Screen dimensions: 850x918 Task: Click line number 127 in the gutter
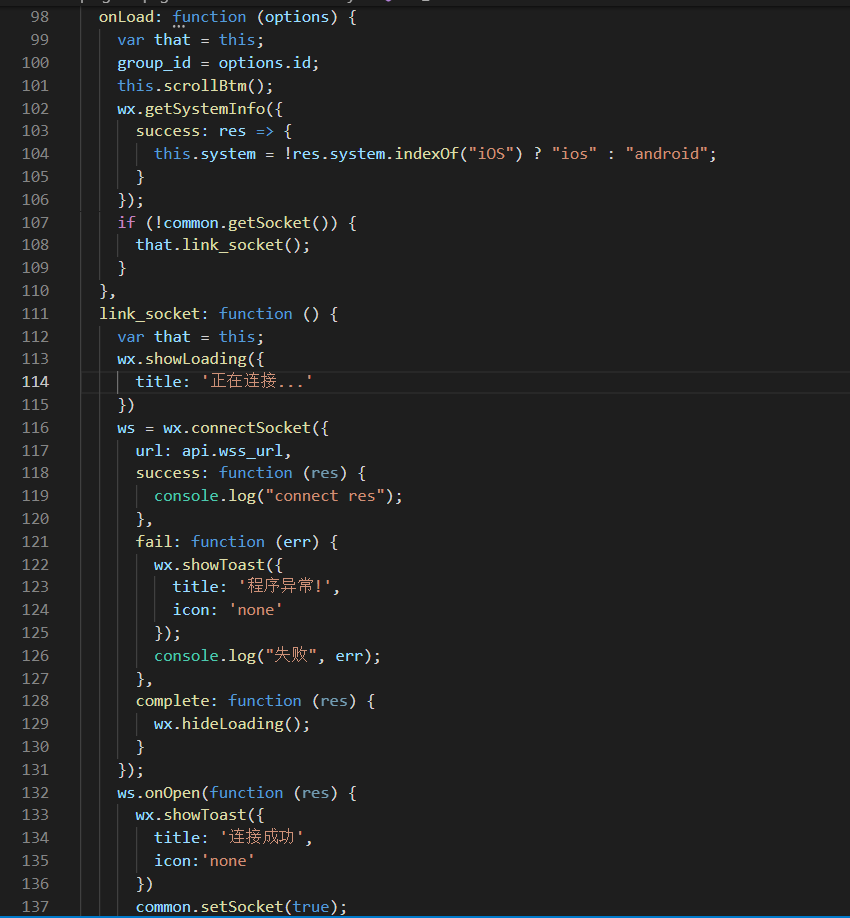tap(35, 679)
